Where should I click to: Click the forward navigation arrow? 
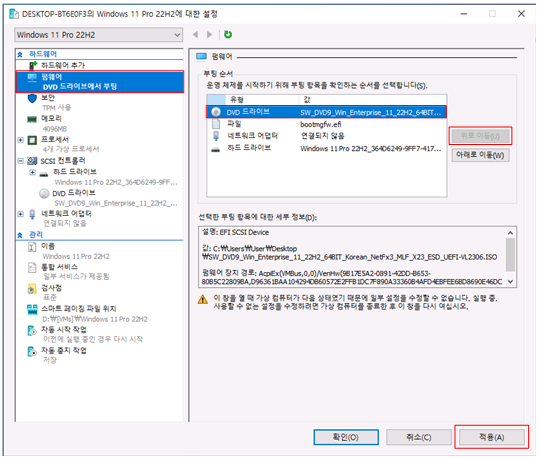point(209,34)
